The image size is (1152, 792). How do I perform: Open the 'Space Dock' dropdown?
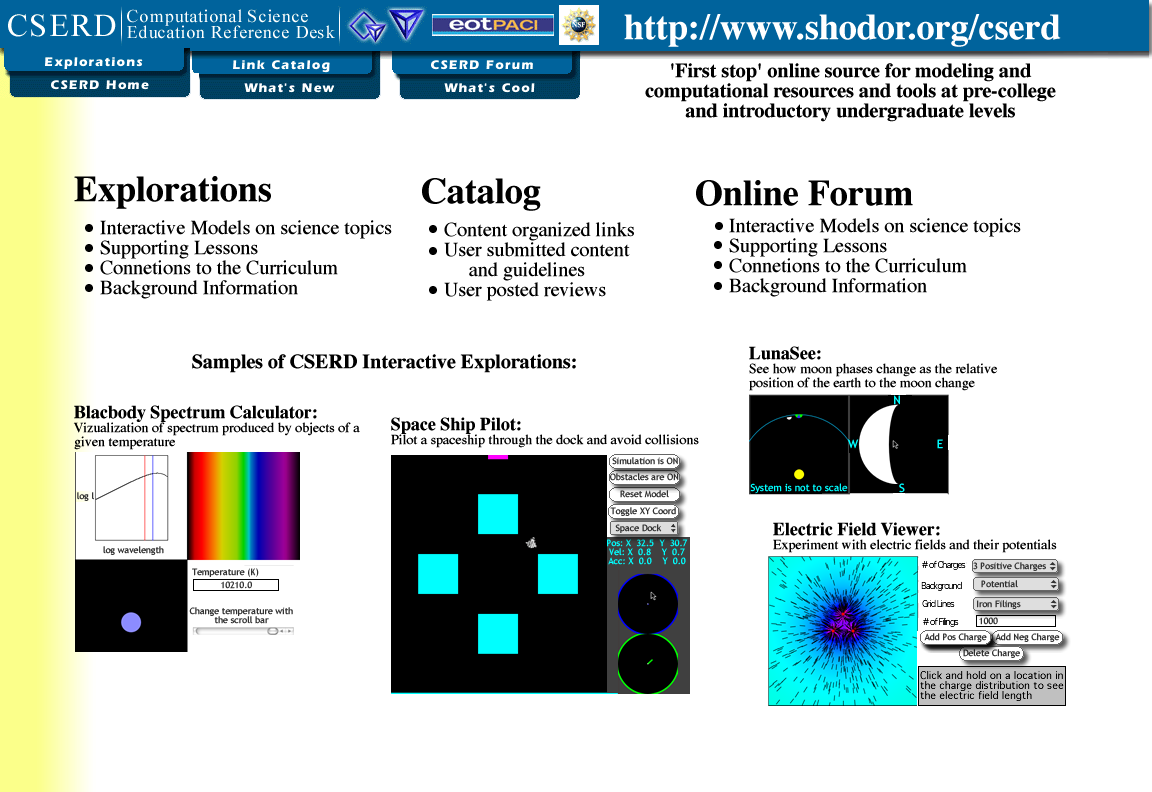[x=644, y=528]
